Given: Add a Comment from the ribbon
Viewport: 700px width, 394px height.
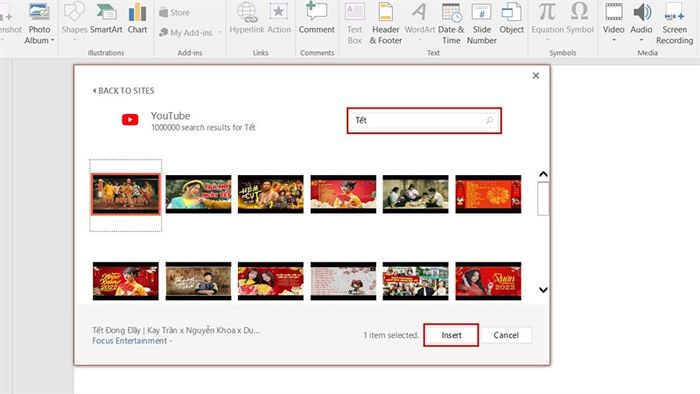Looking at the screenshot, I should coord(317,19).
